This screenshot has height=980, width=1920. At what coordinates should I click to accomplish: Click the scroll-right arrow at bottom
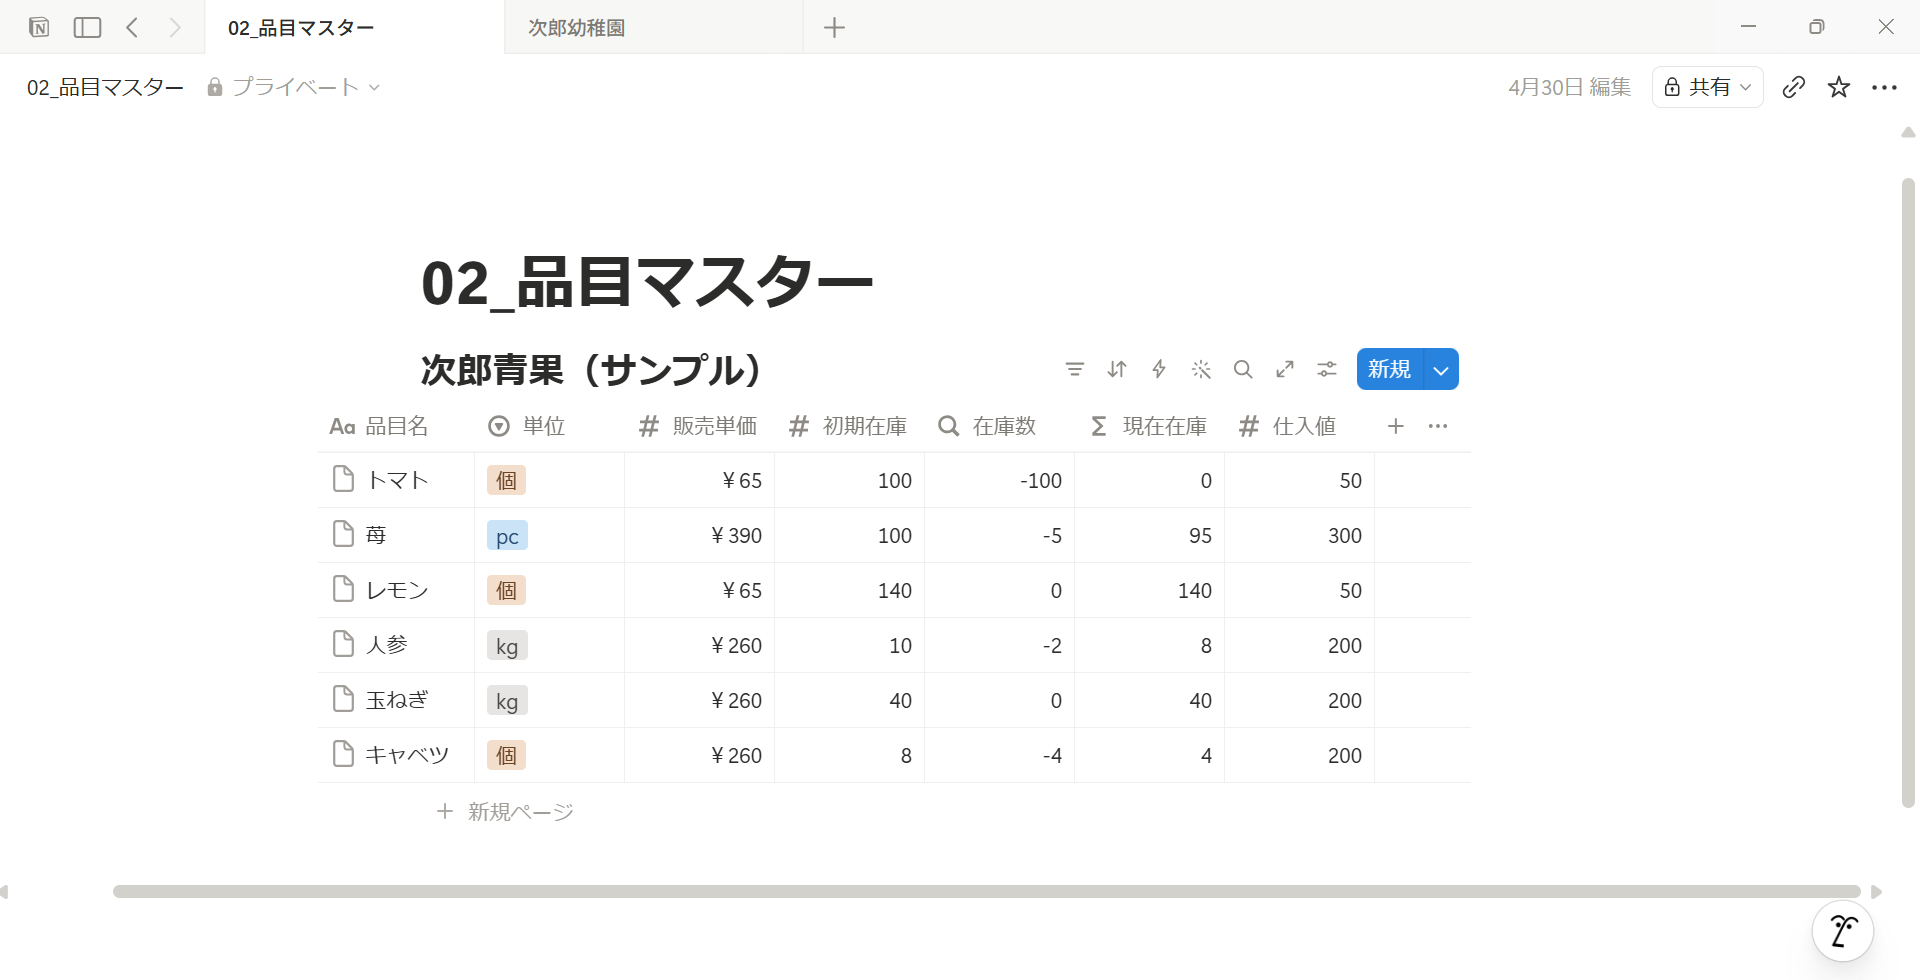(1877, 891)
